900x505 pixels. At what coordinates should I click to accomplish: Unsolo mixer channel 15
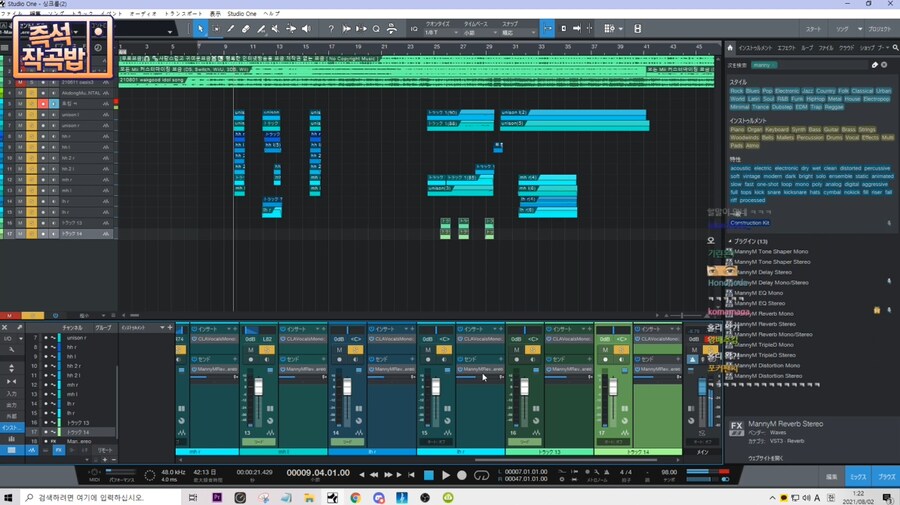[444, 349]
